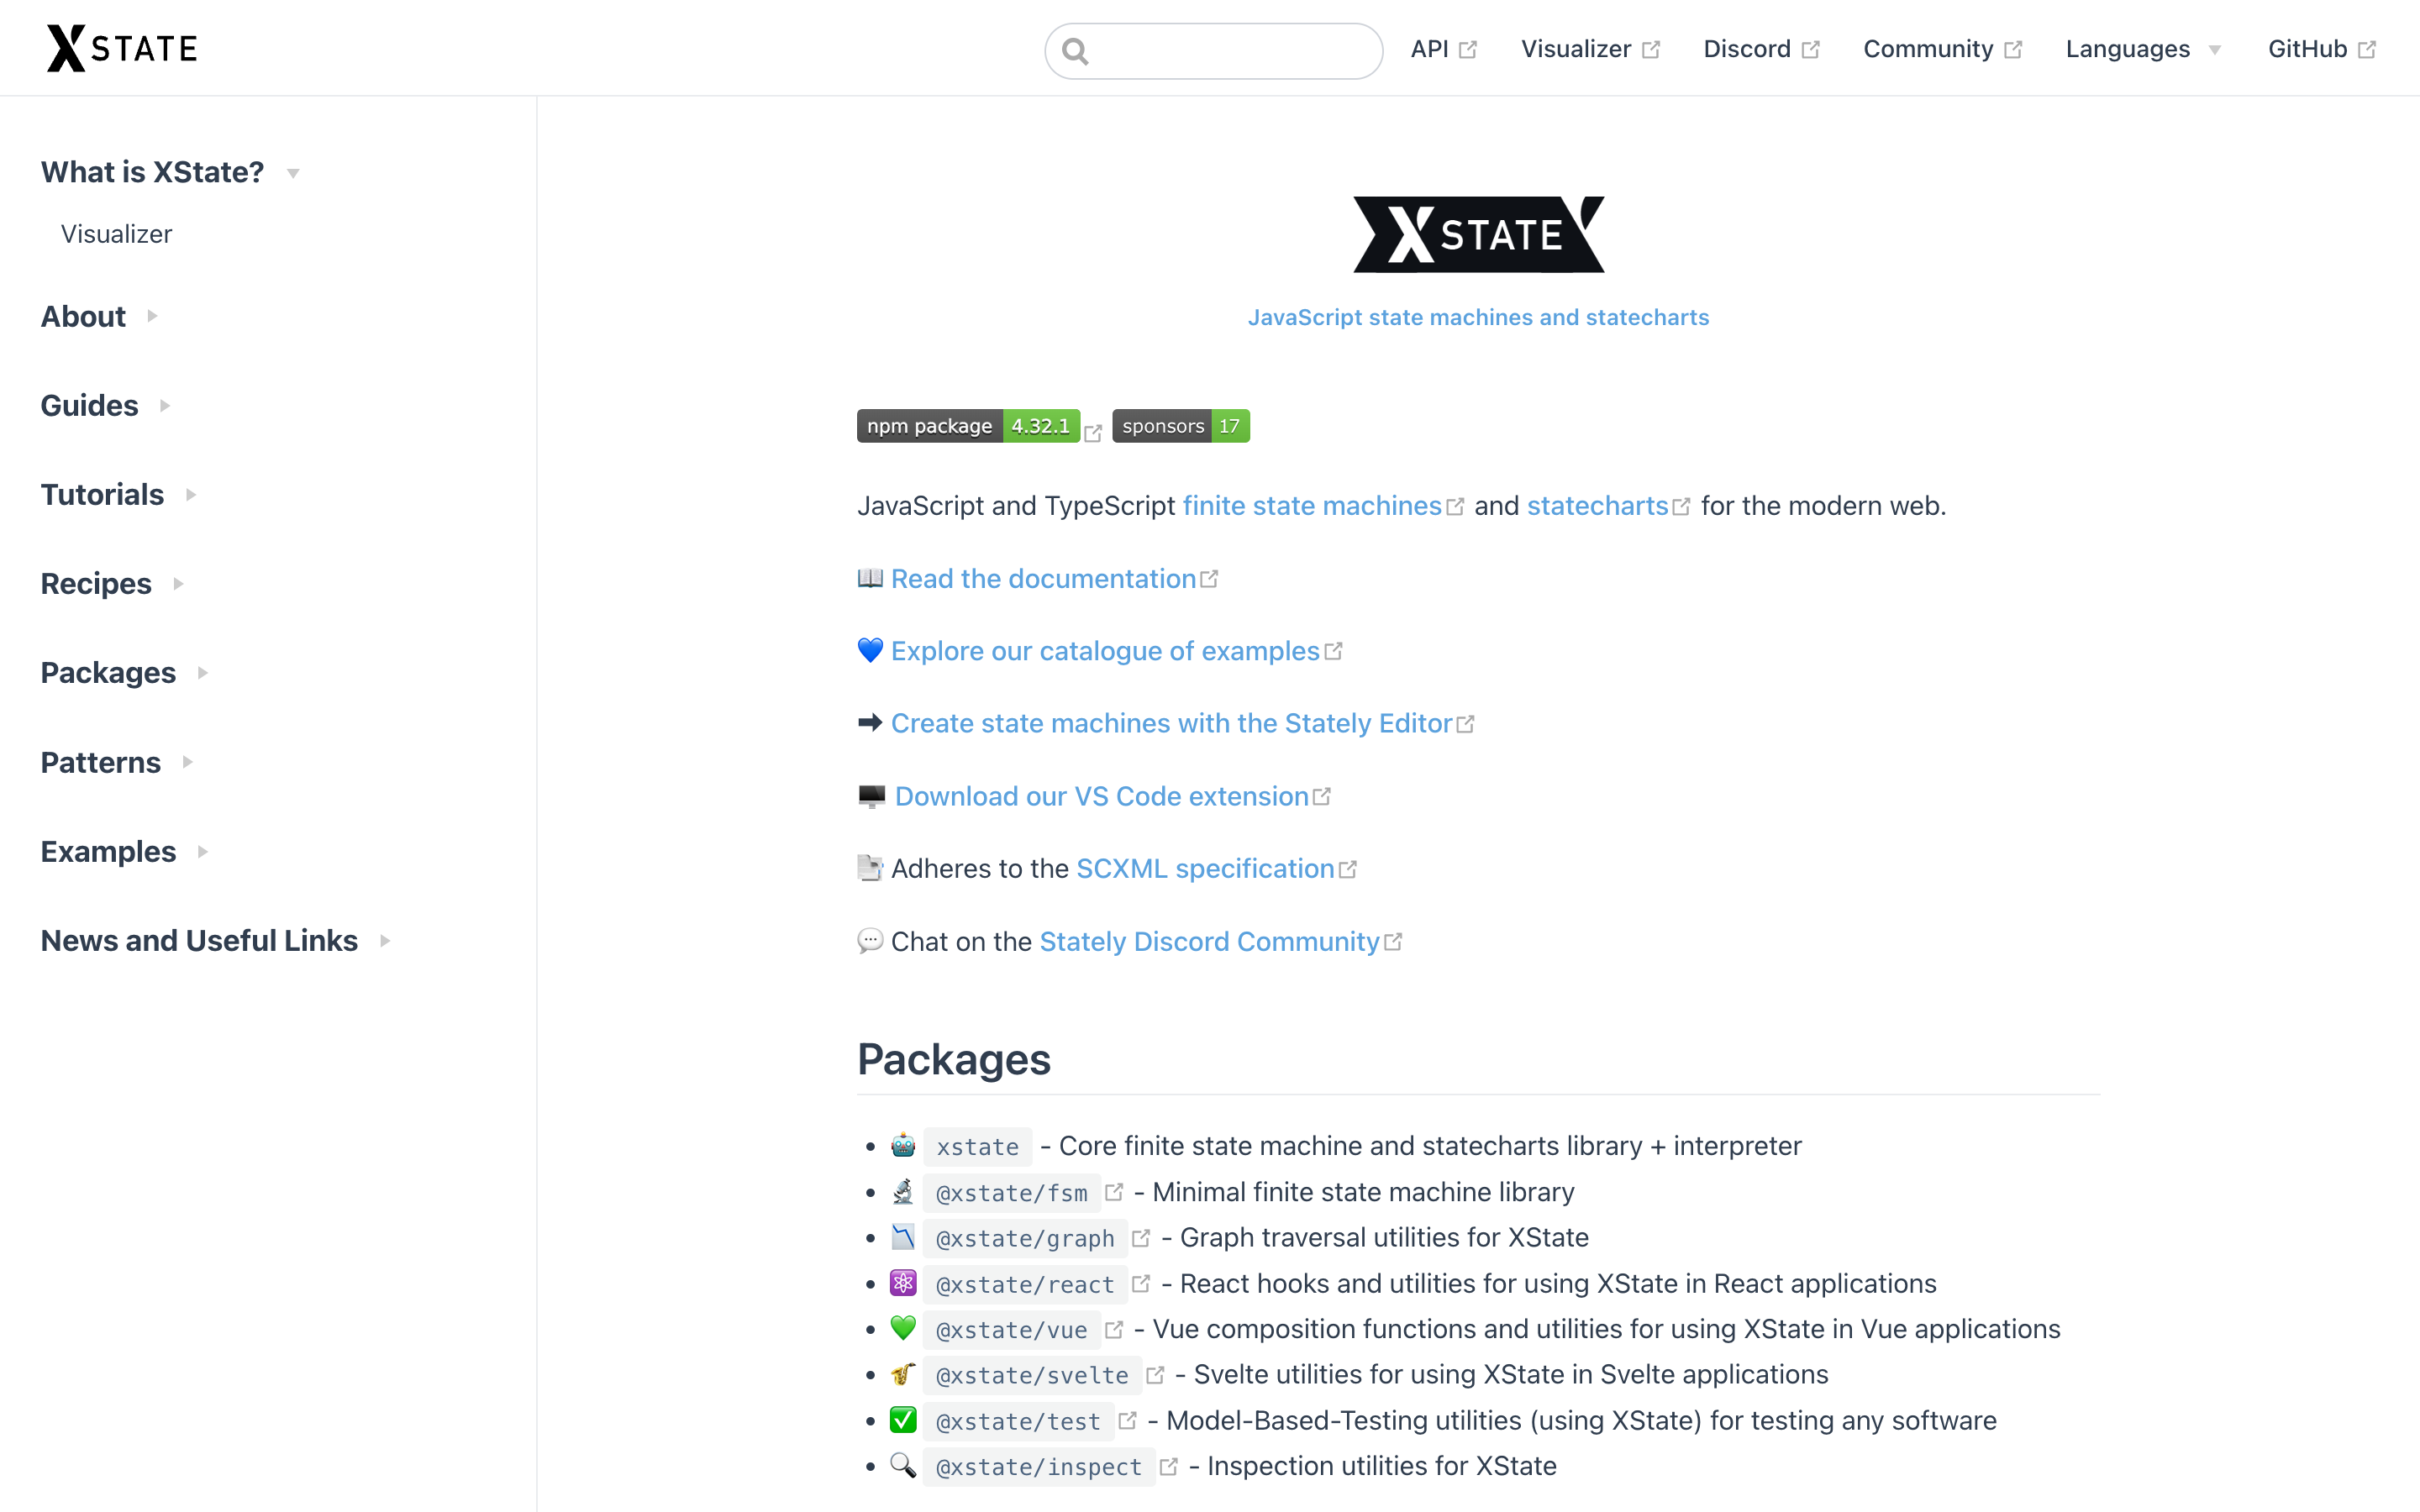
Task: Click the chart icon beside @xstate/graph
Action: [x=903, y=1237]
